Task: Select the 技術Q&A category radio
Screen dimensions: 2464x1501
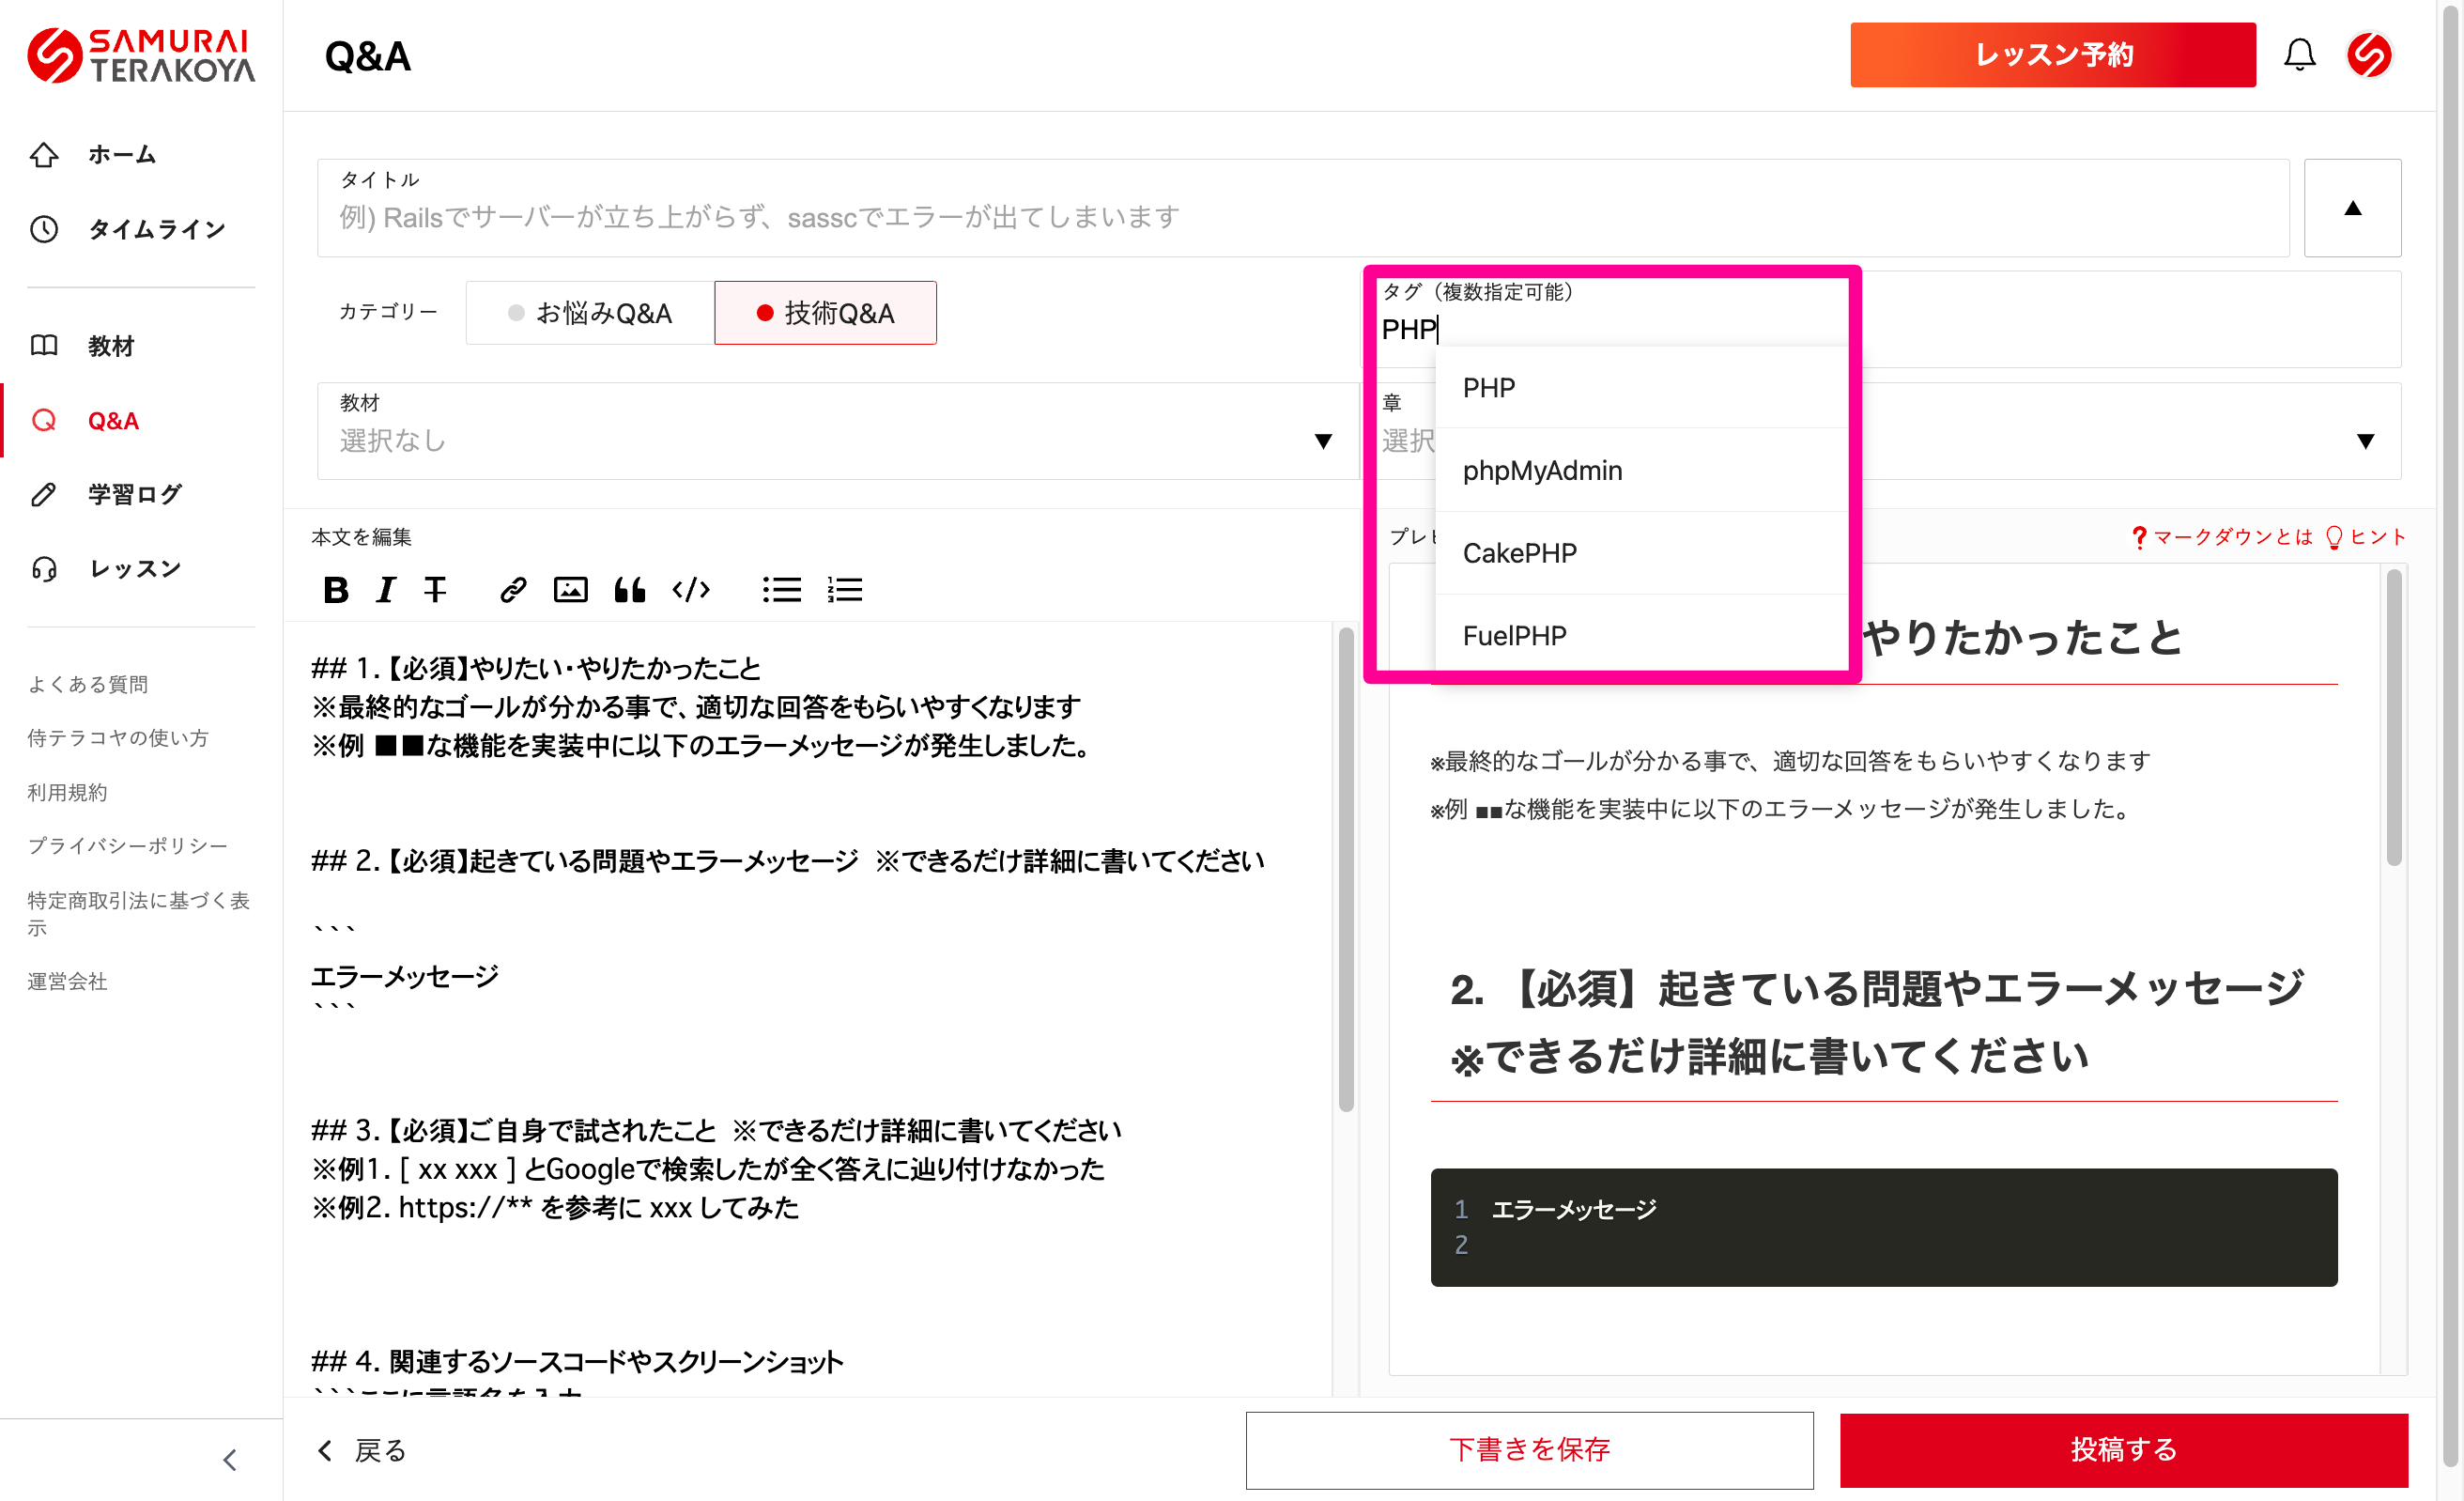Action: 825,313
